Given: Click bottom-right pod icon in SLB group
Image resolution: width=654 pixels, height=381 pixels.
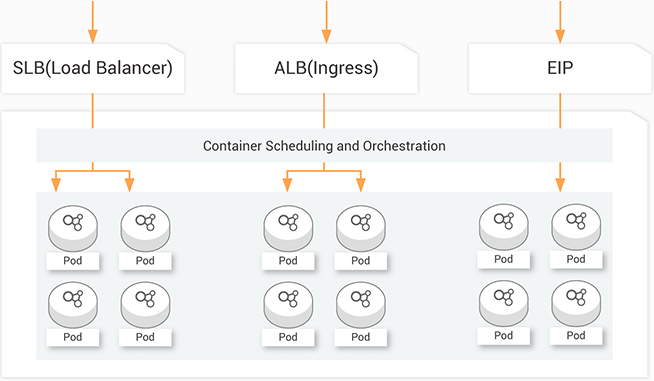Looking at the screenshot, I should click(145, 305).
